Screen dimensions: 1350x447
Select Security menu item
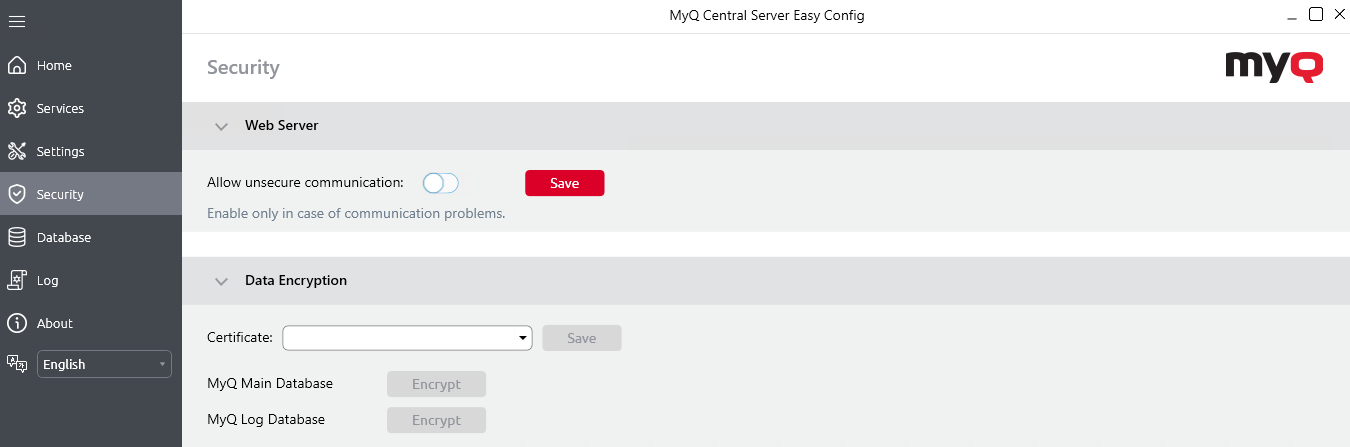point(91,194)
